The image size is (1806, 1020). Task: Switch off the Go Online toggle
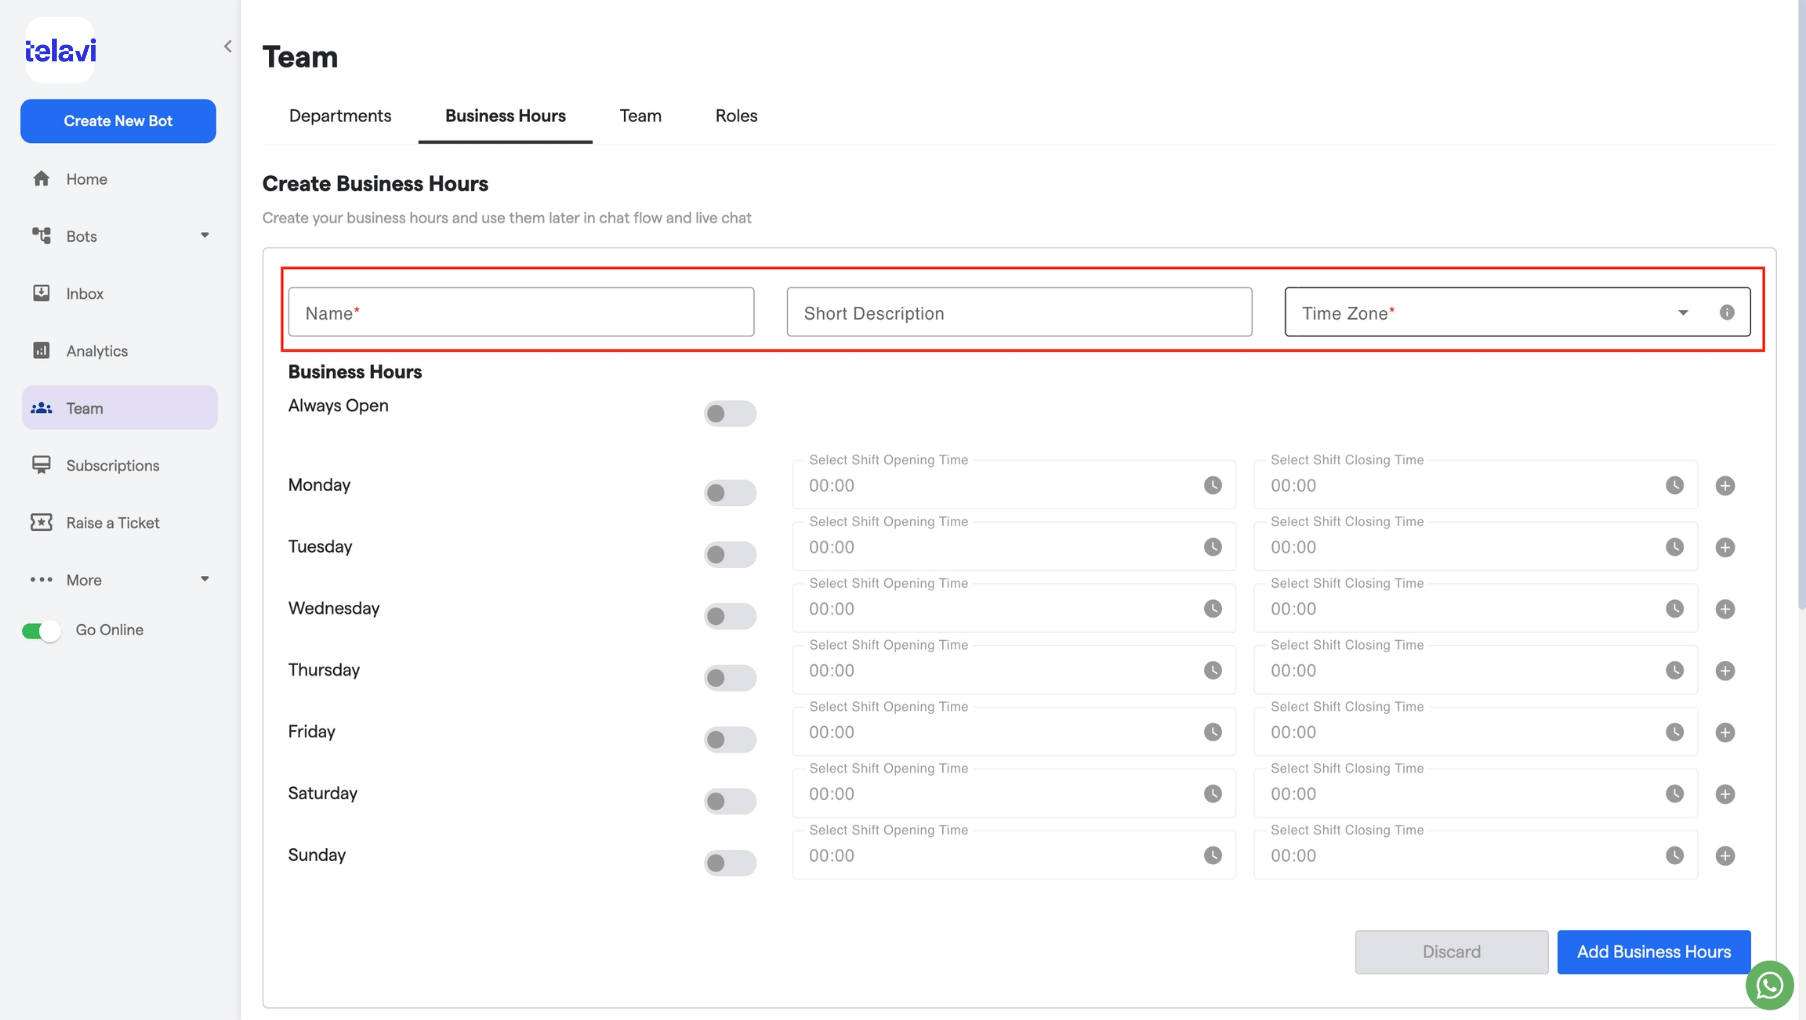click(x=41, y=631)
